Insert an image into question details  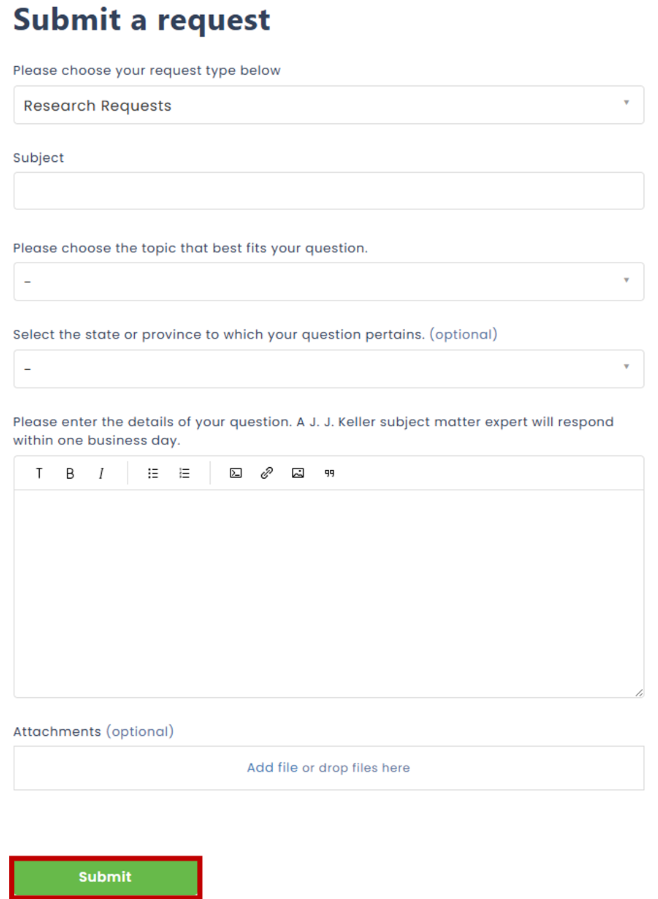tap(298, 473)
